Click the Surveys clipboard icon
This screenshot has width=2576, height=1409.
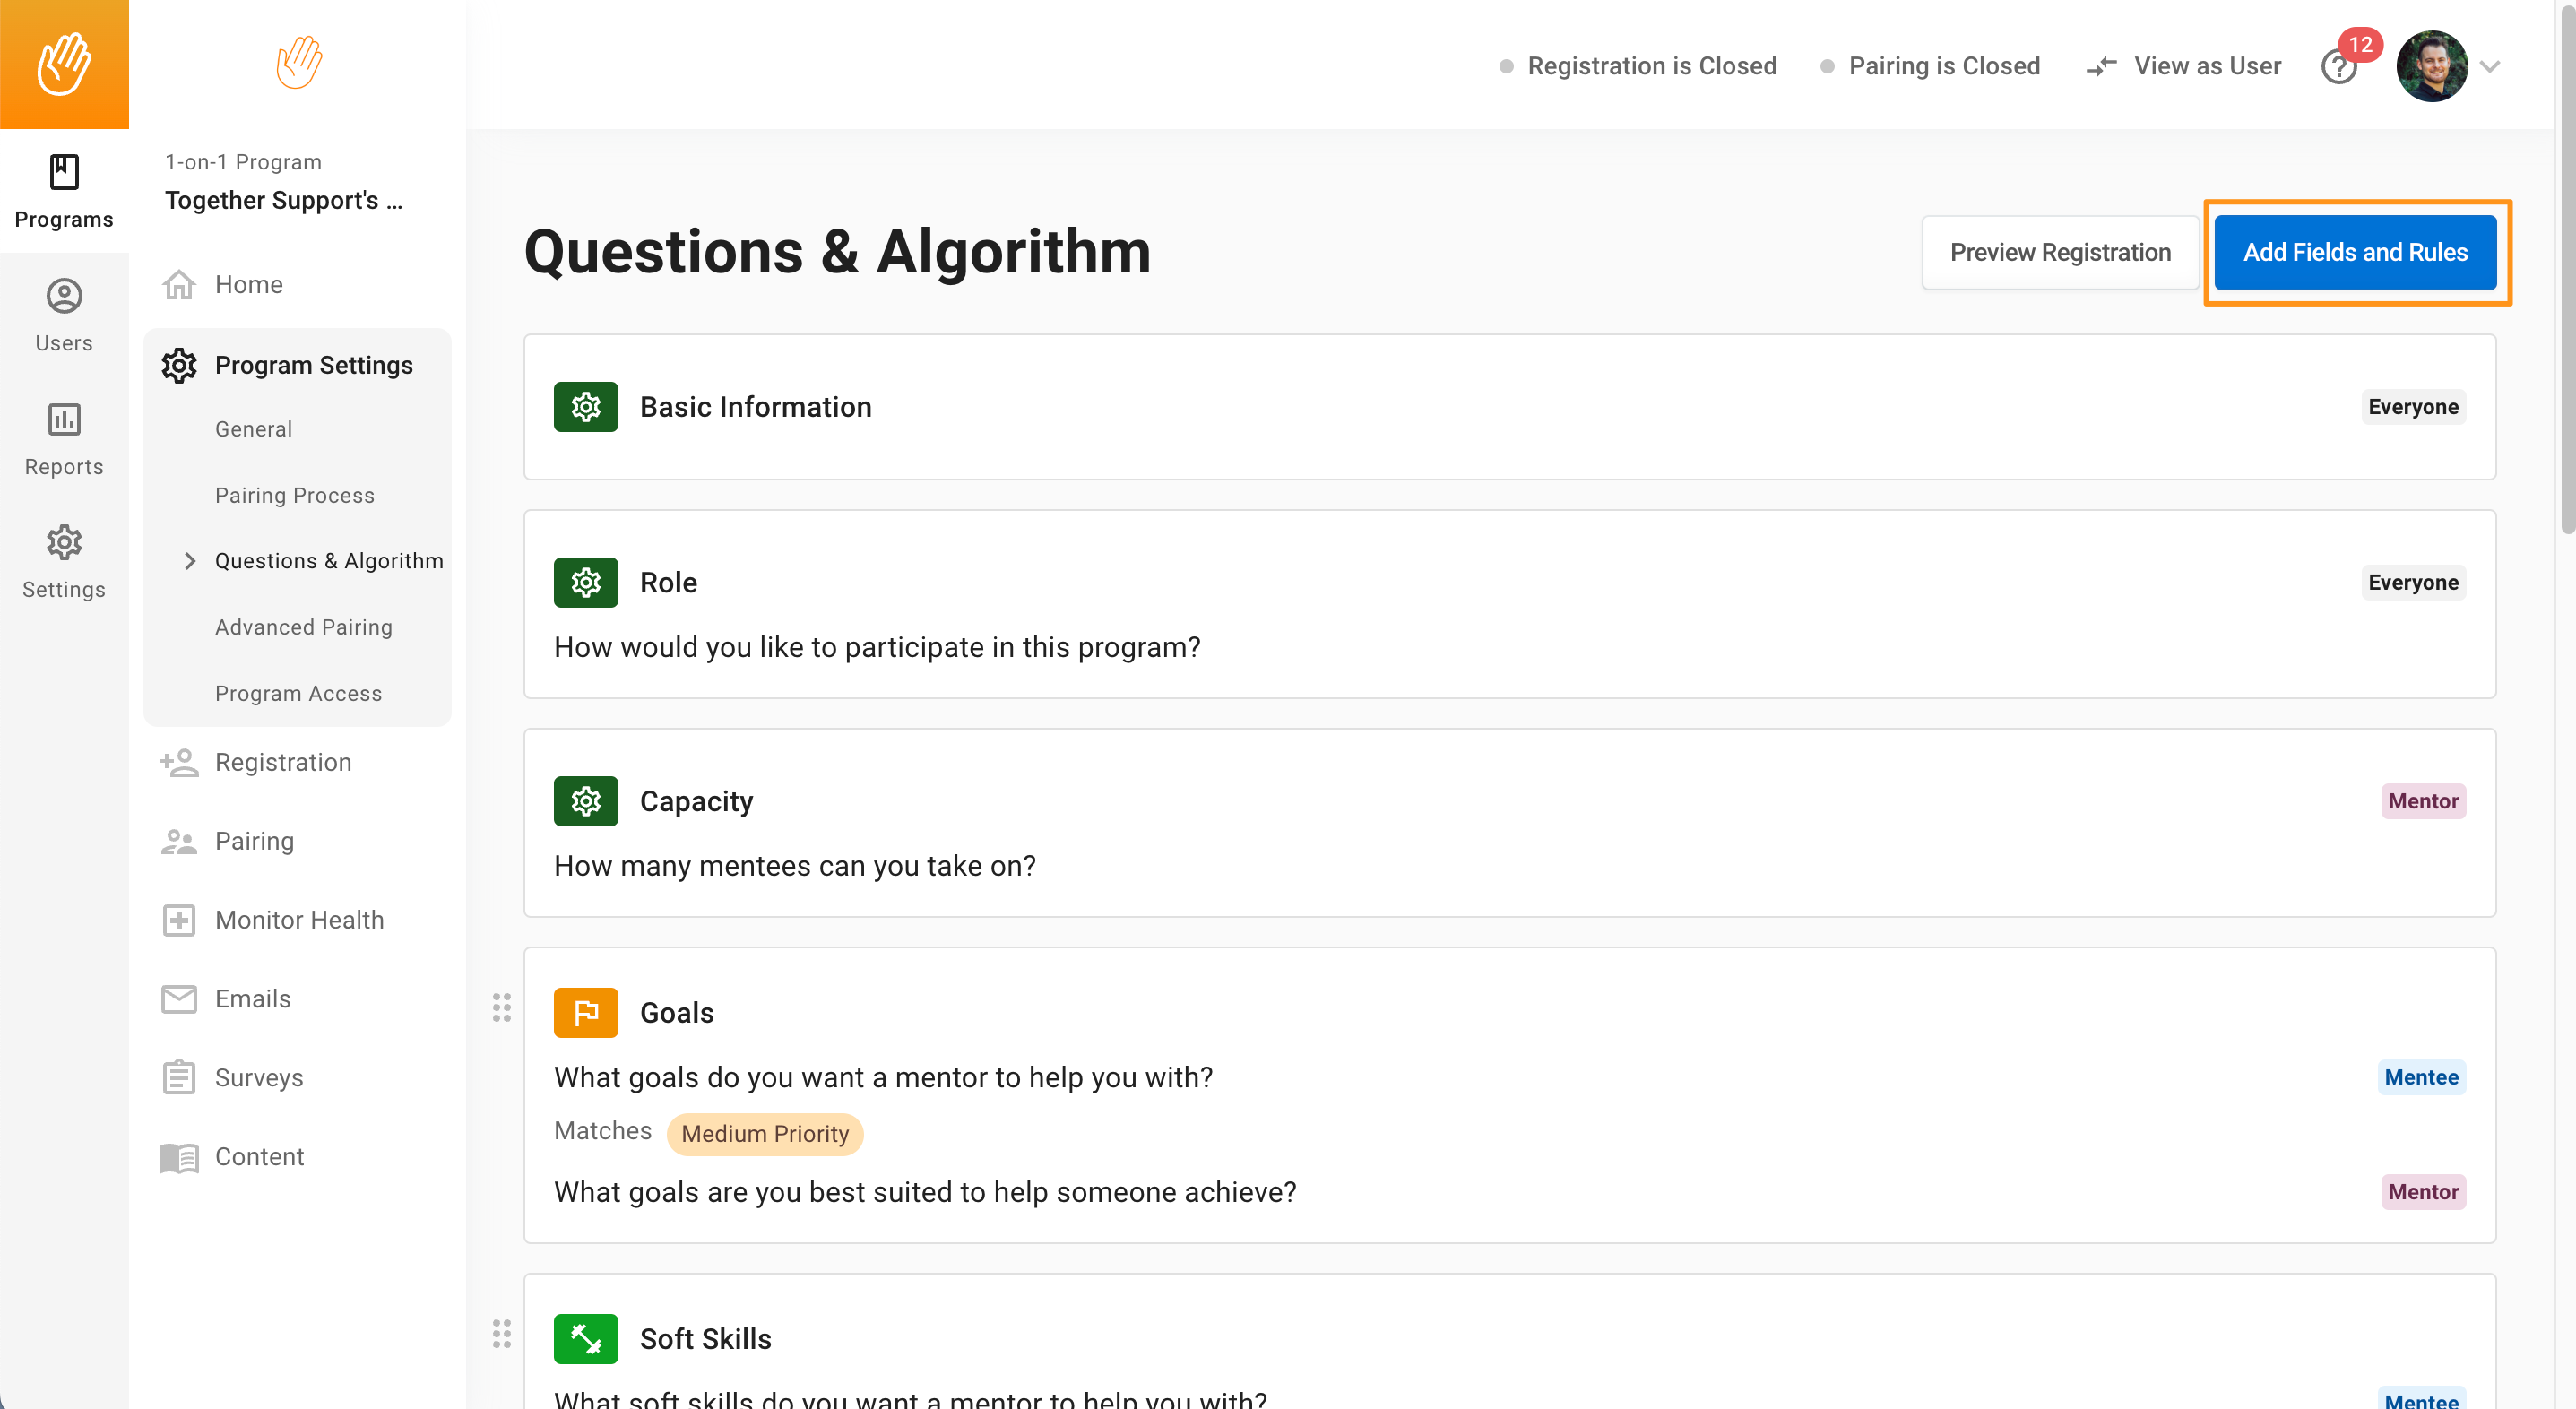pos(179,1077)
